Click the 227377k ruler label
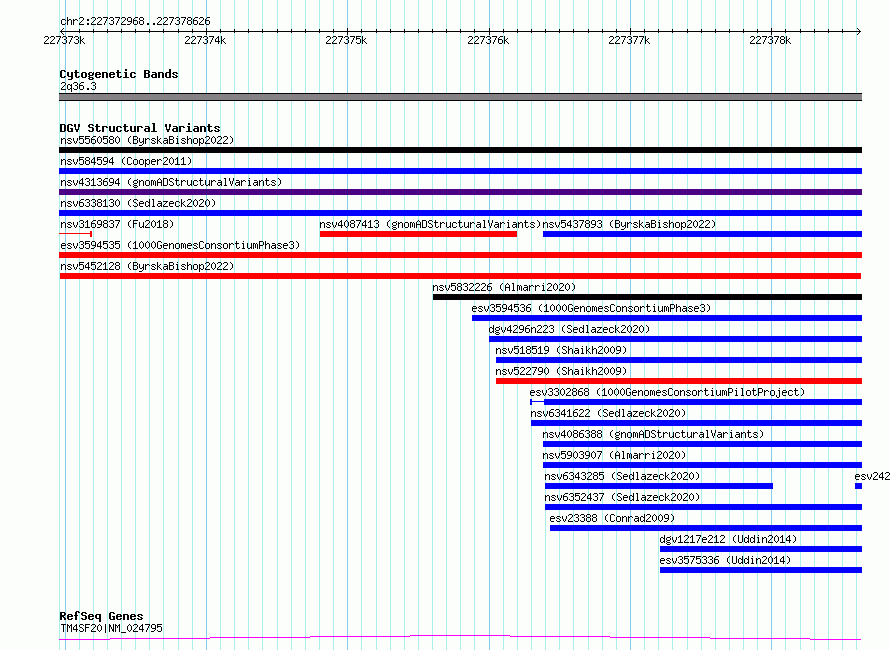The height and width of the screenshot is (650, 890). click(629, 40)
